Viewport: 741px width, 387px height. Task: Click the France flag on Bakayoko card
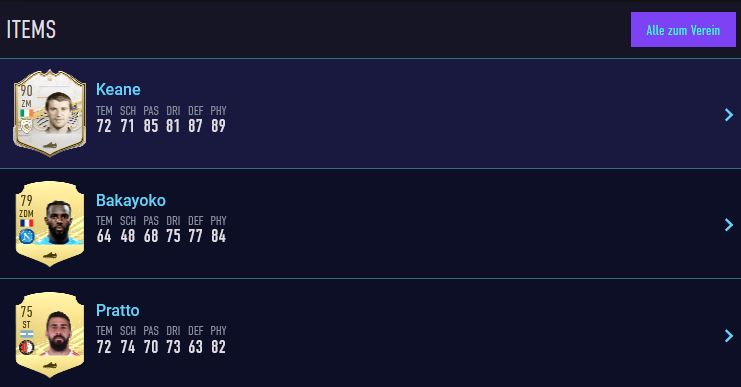pyautogui.click(x=26, y=223)
